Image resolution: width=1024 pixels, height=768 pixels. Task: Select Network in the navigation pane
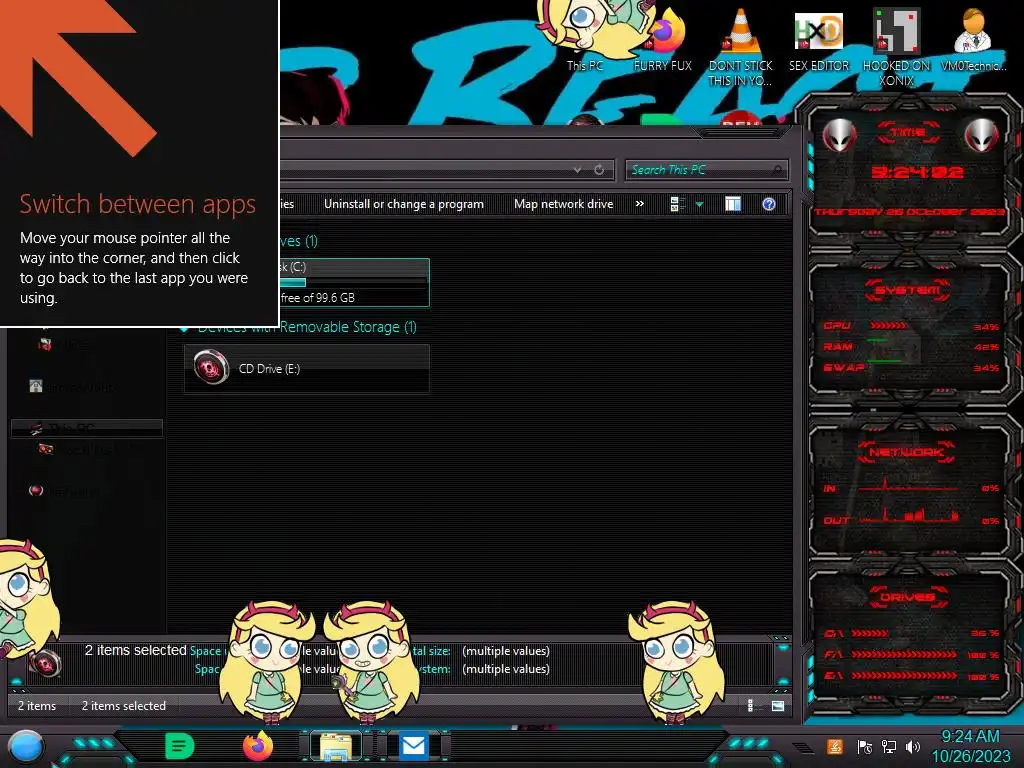(63, 490)
